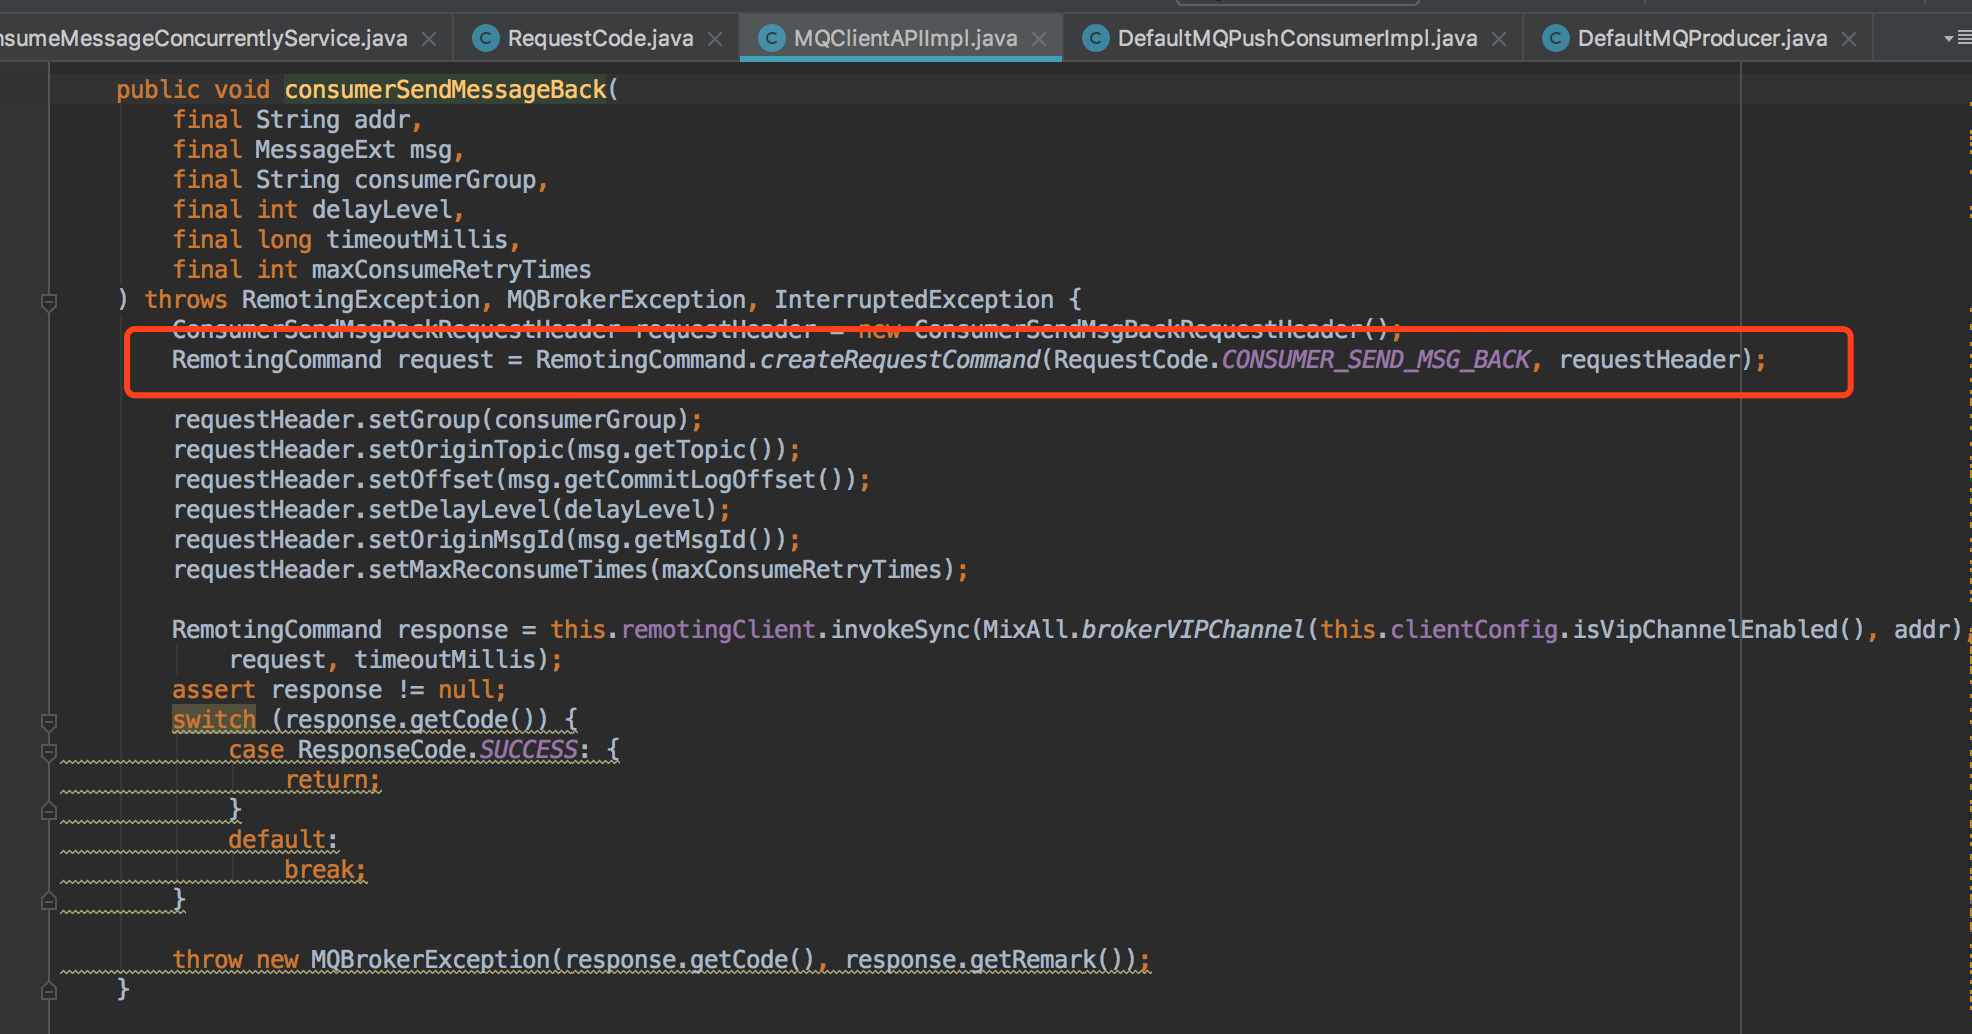1972x1034 pixels.
Task: Click the brokerVIPChannel method call
Action: coord(1193,630)
